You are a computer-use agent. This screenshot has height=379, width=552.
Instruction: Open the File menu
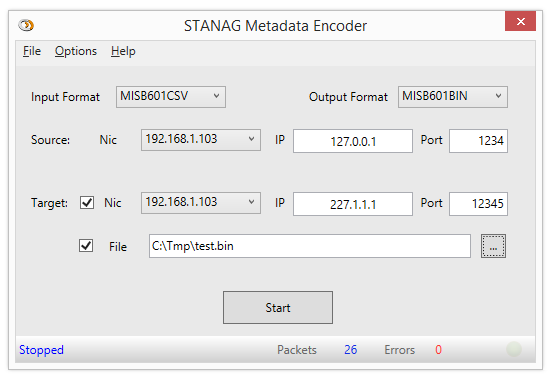tap(32, 51)
